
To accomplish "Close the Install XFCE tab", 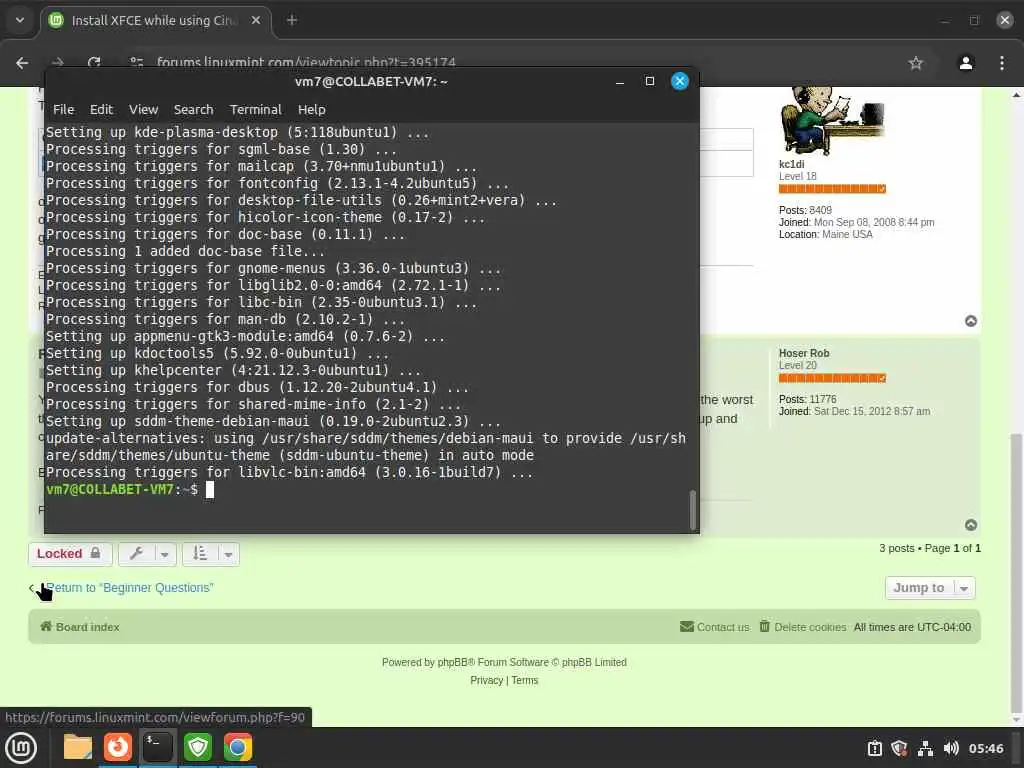I will click(x=256, y=20).
